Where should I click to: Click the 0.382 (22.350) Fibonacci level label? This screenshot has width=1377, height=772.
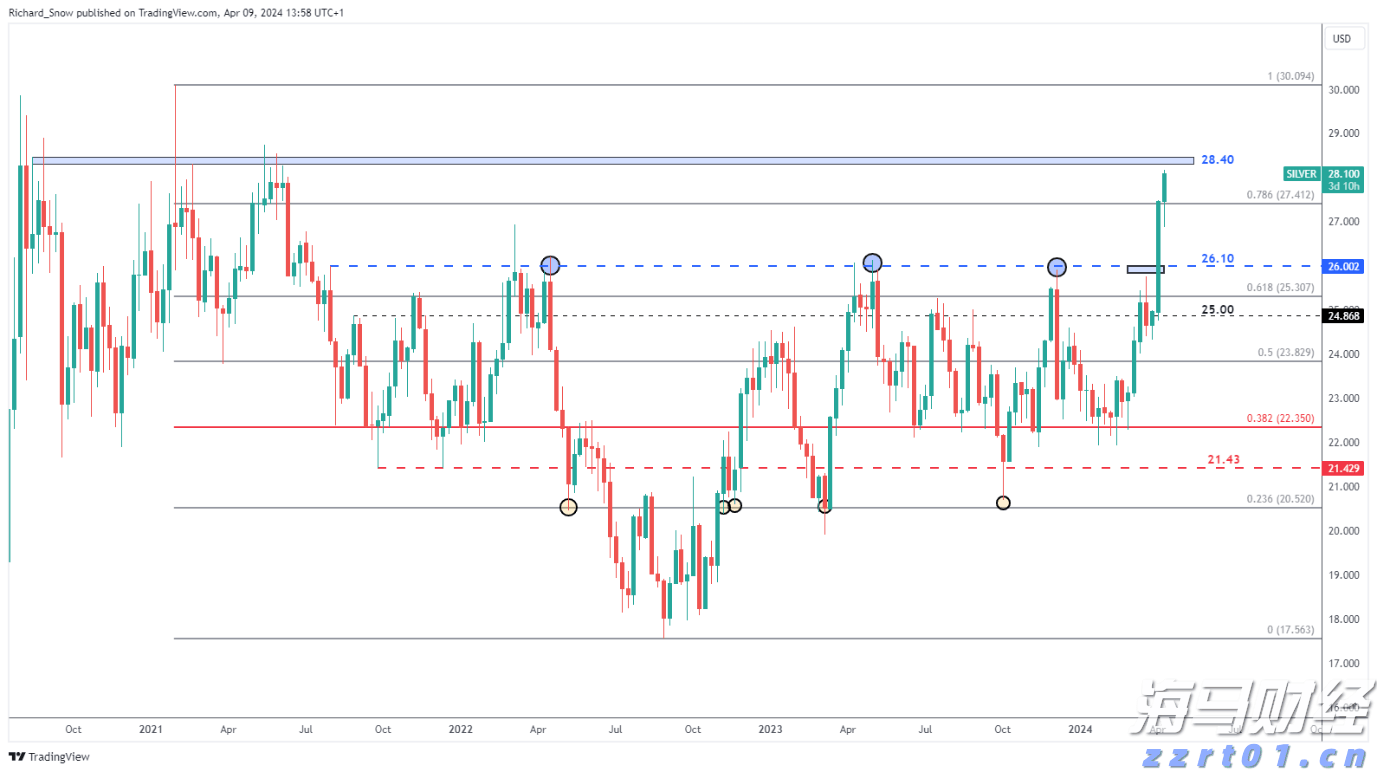1280,419
